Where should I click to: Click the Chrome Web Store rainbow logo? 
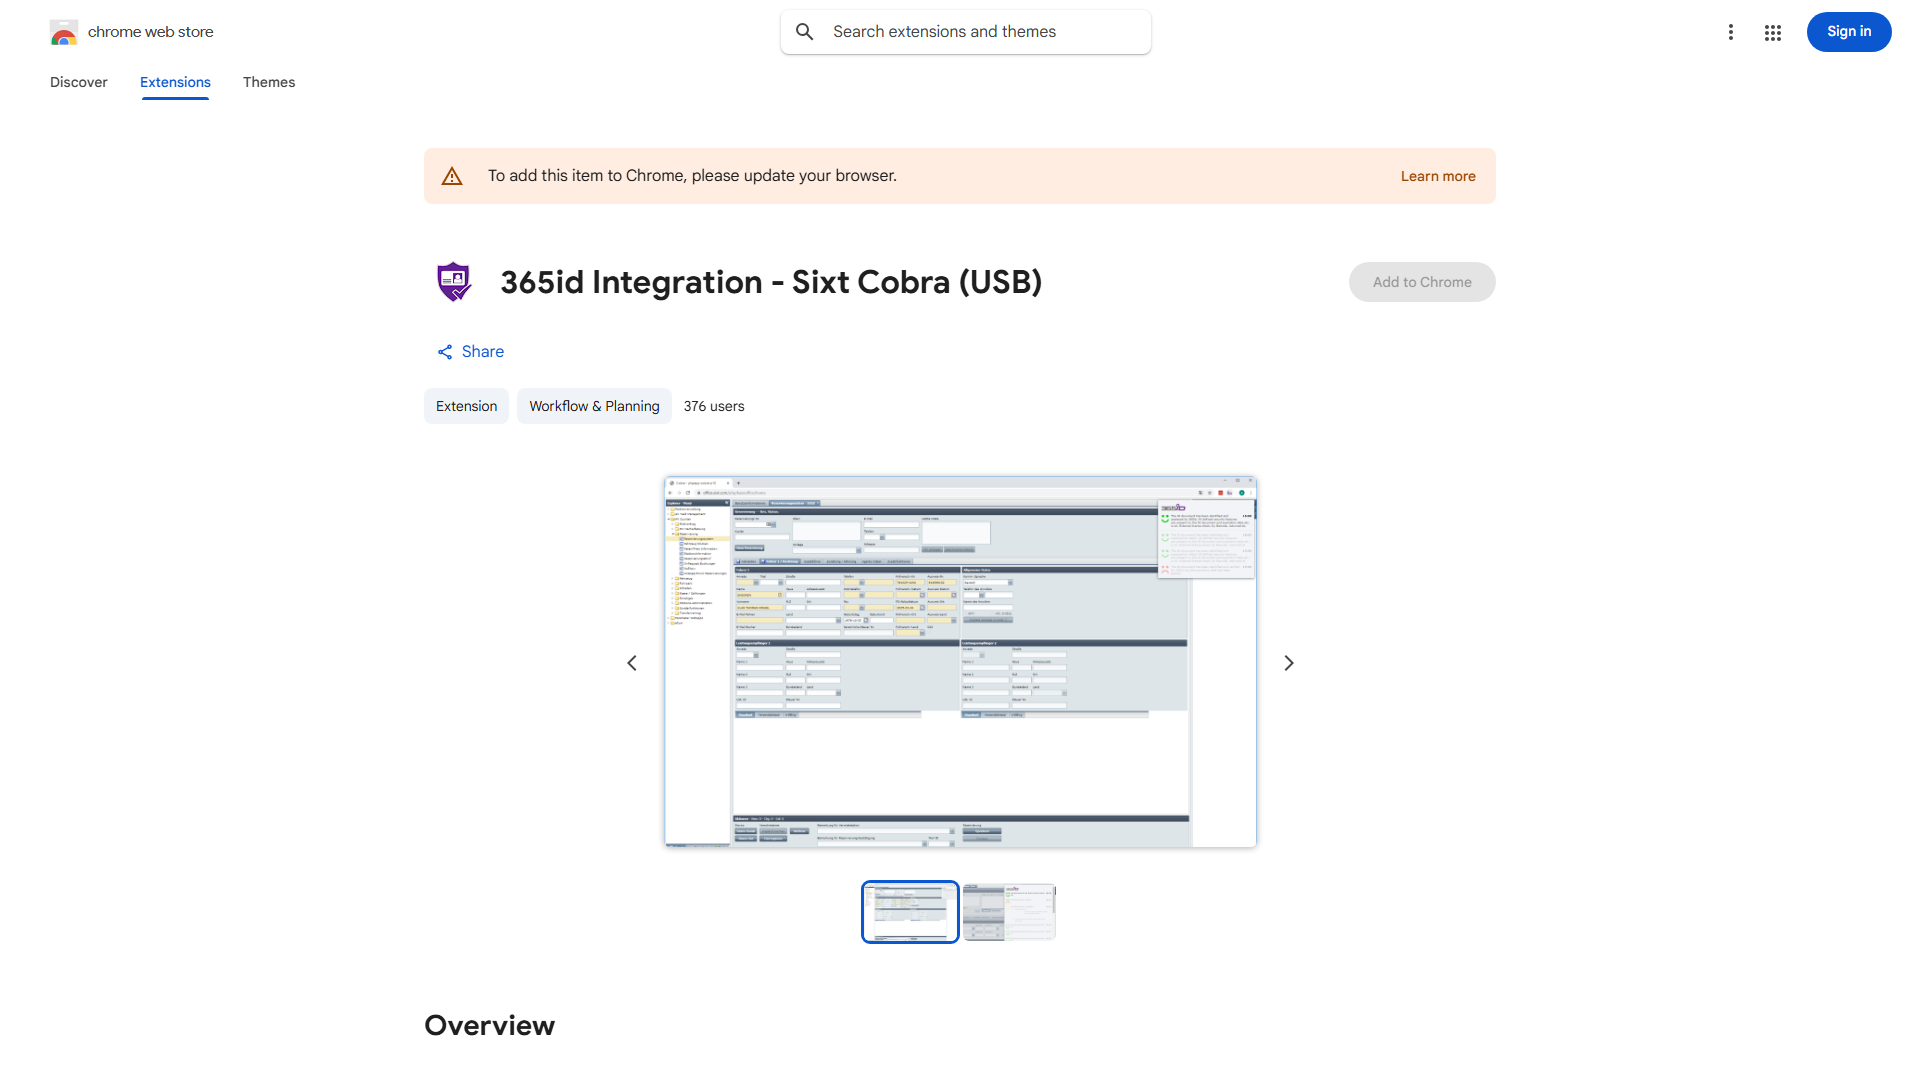click(63, 32)
